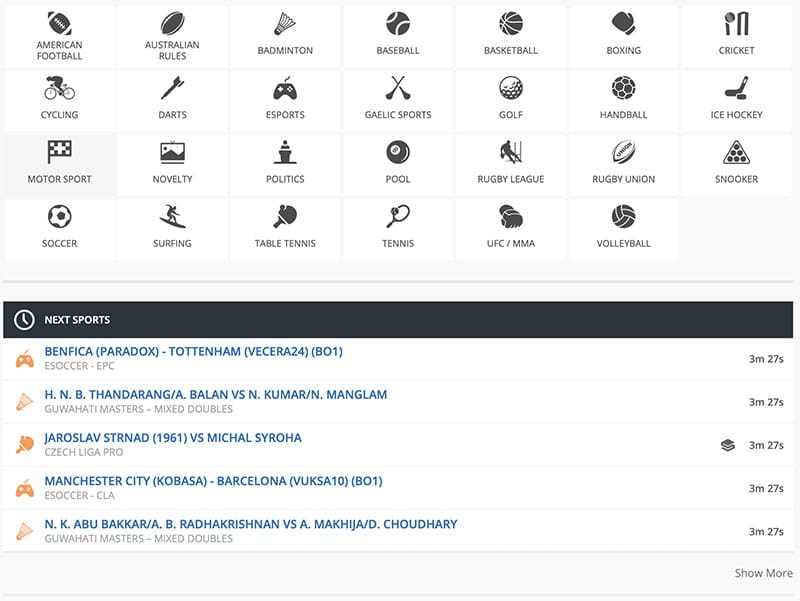This screenshot has height=601, width=800.
Task: Select the Table Tennis paddle tile icon
Action: [285, 216]
